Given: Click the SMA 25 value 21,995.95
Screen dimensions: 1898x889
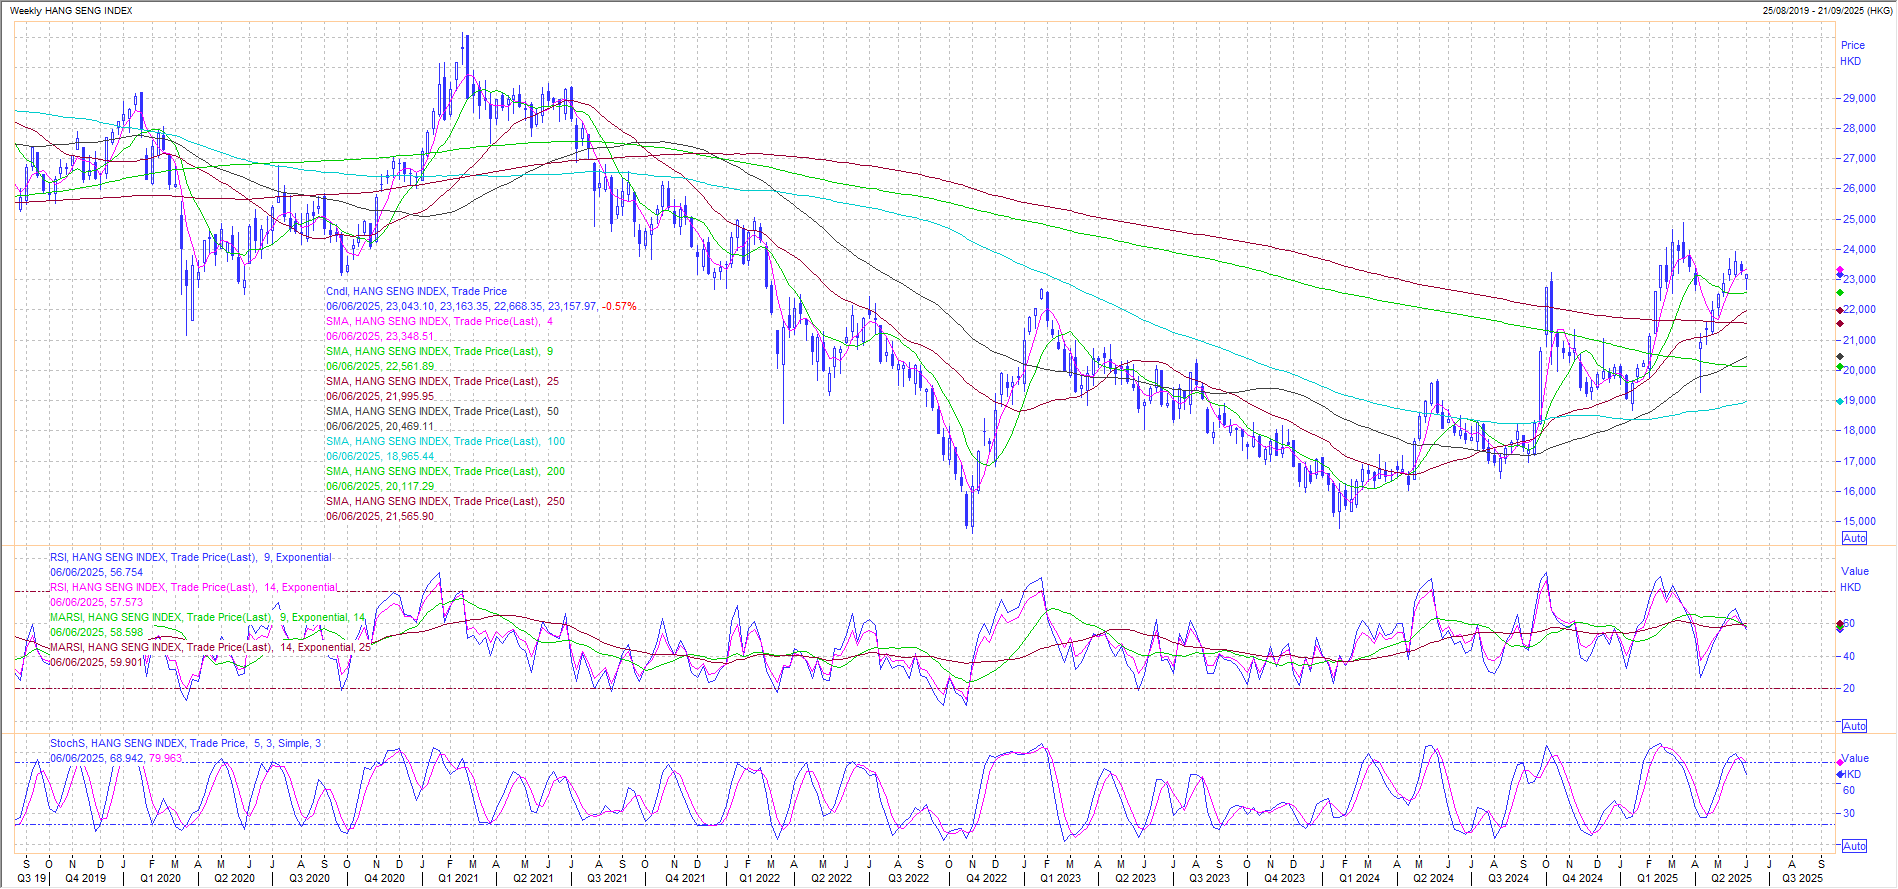Looking at the screenshot, I should [380, 396].
